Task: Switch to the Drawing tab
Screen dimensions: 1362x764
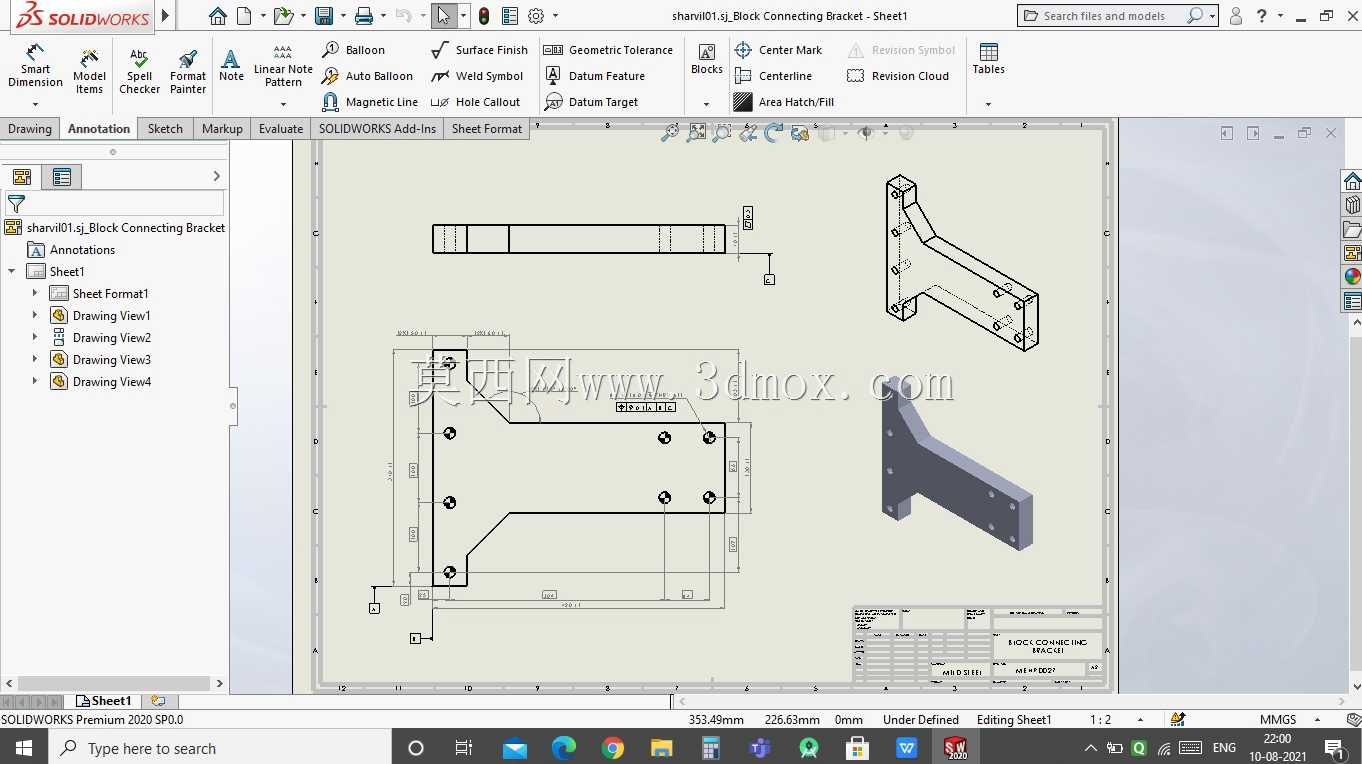Action: pyautogui.click(x=30, y=129)
